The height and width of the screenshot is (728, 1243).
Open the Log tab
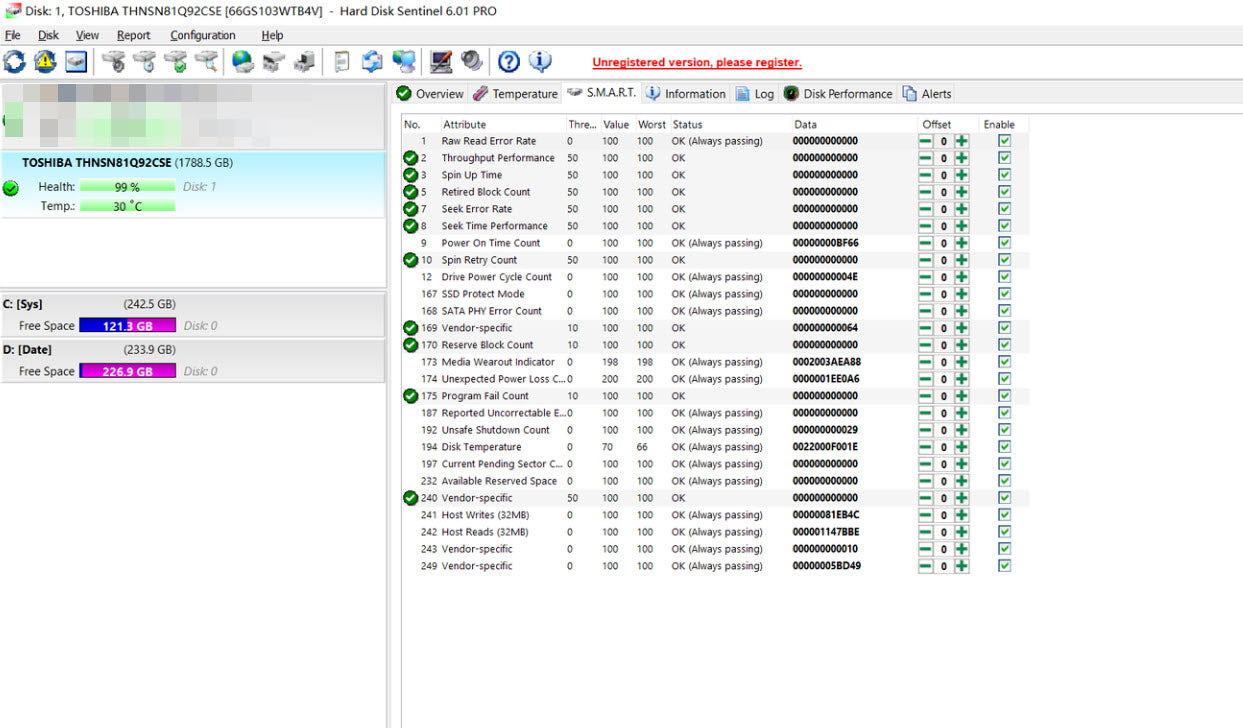point(755,93)
